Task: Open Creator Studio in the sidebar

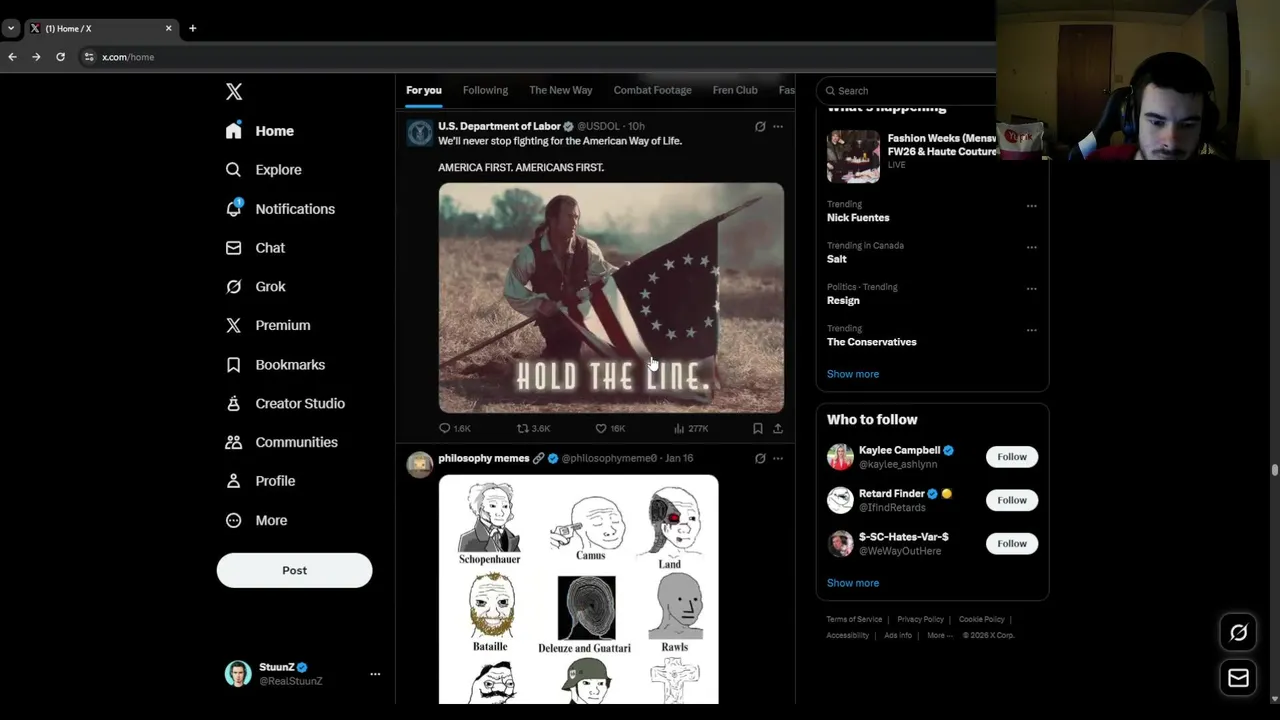Action: click(285, 404)
